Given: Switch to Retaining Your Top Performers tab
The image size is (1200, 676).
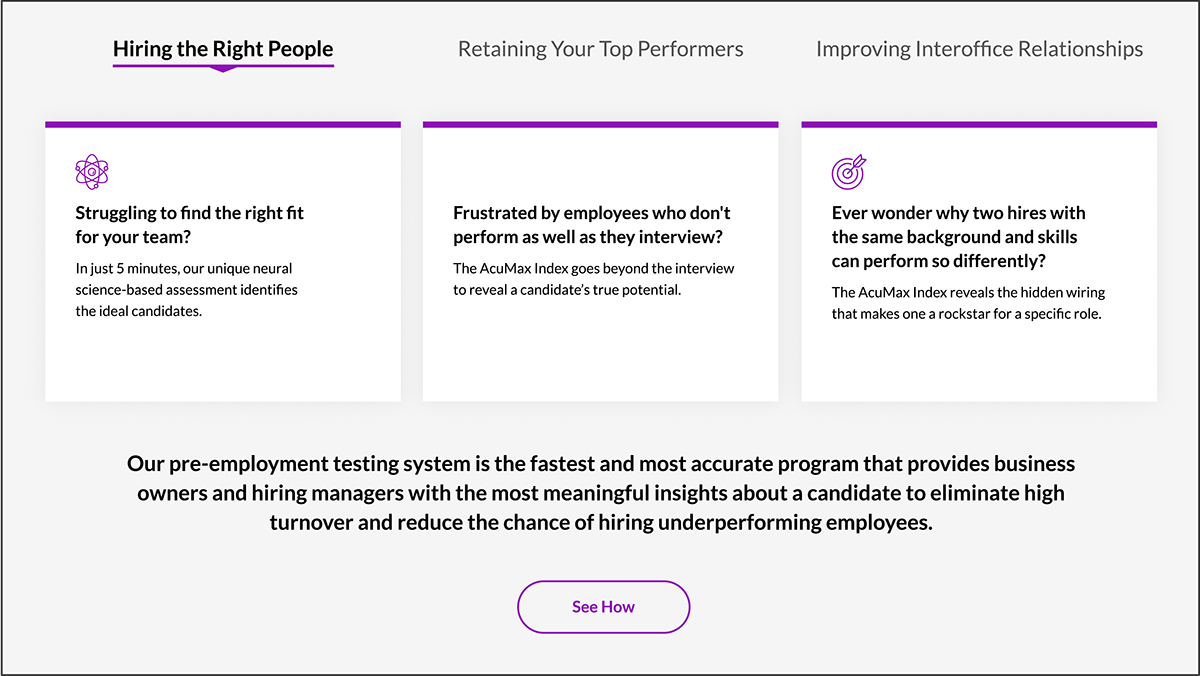Looking at the screenshot, I should point(601,49).
